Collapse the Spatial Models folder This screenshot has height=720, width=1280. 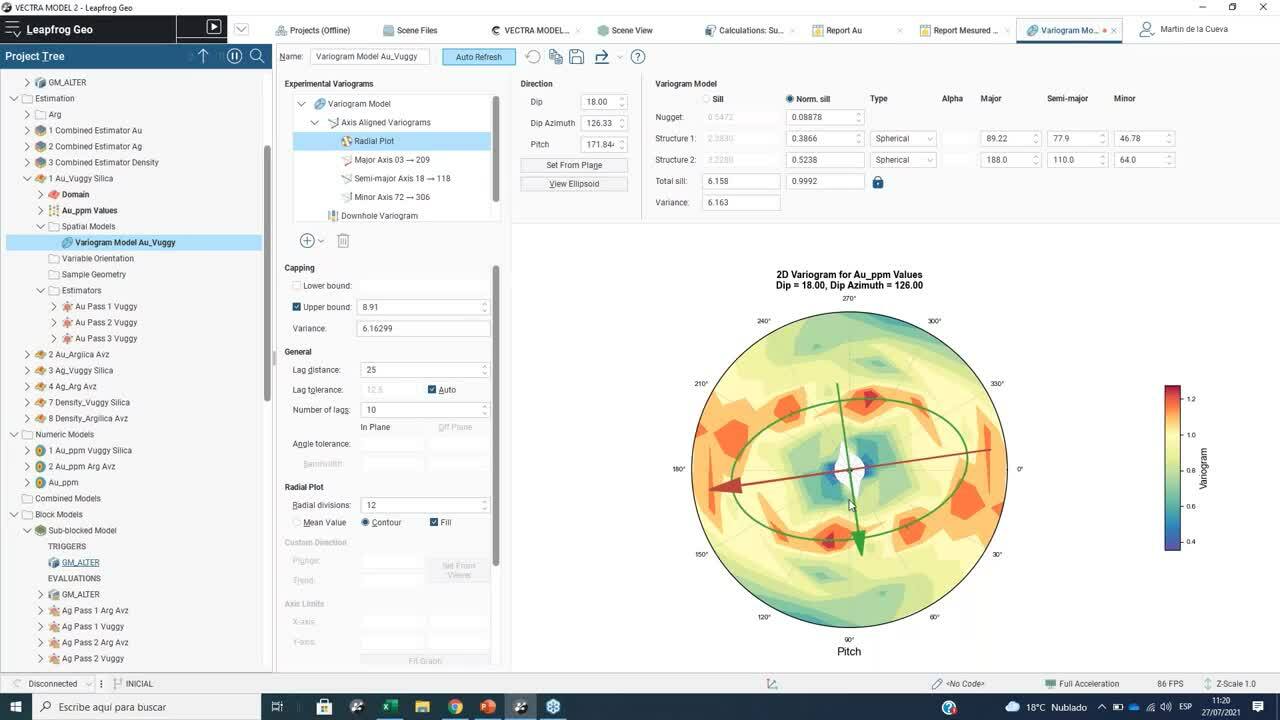coord(41,227)
